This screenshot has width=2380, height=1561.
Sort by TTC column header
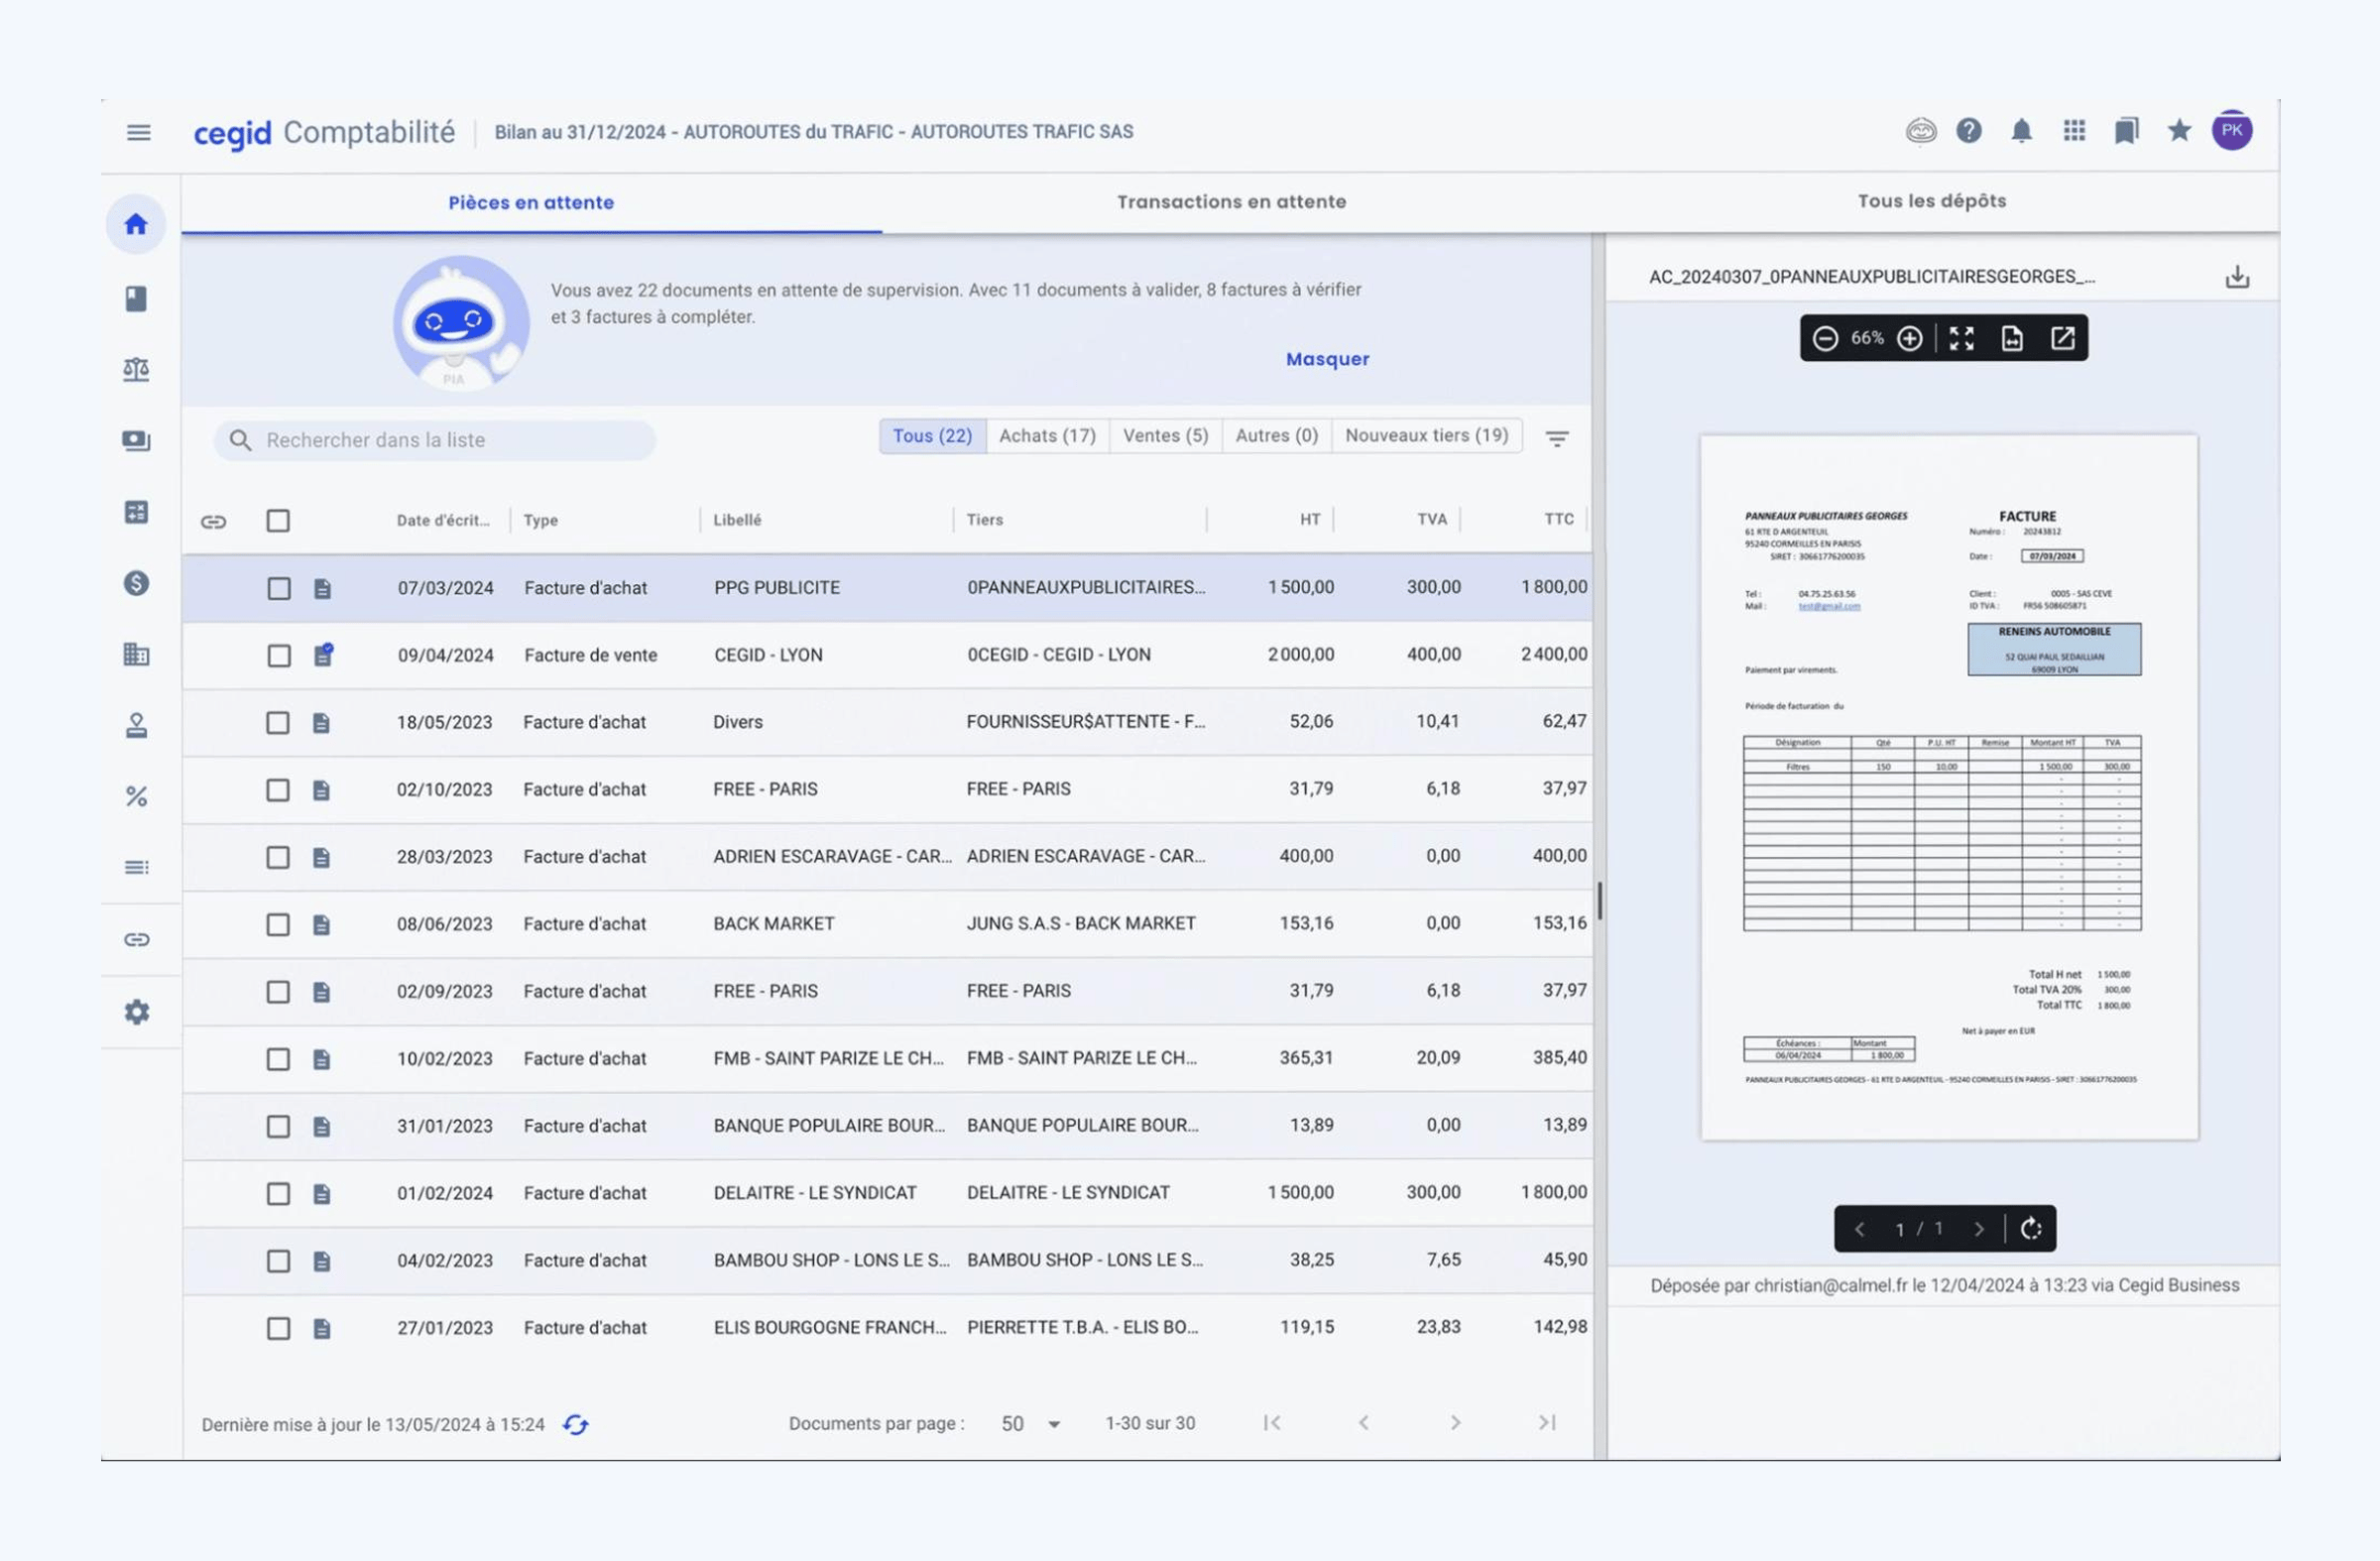[1559, 519]
